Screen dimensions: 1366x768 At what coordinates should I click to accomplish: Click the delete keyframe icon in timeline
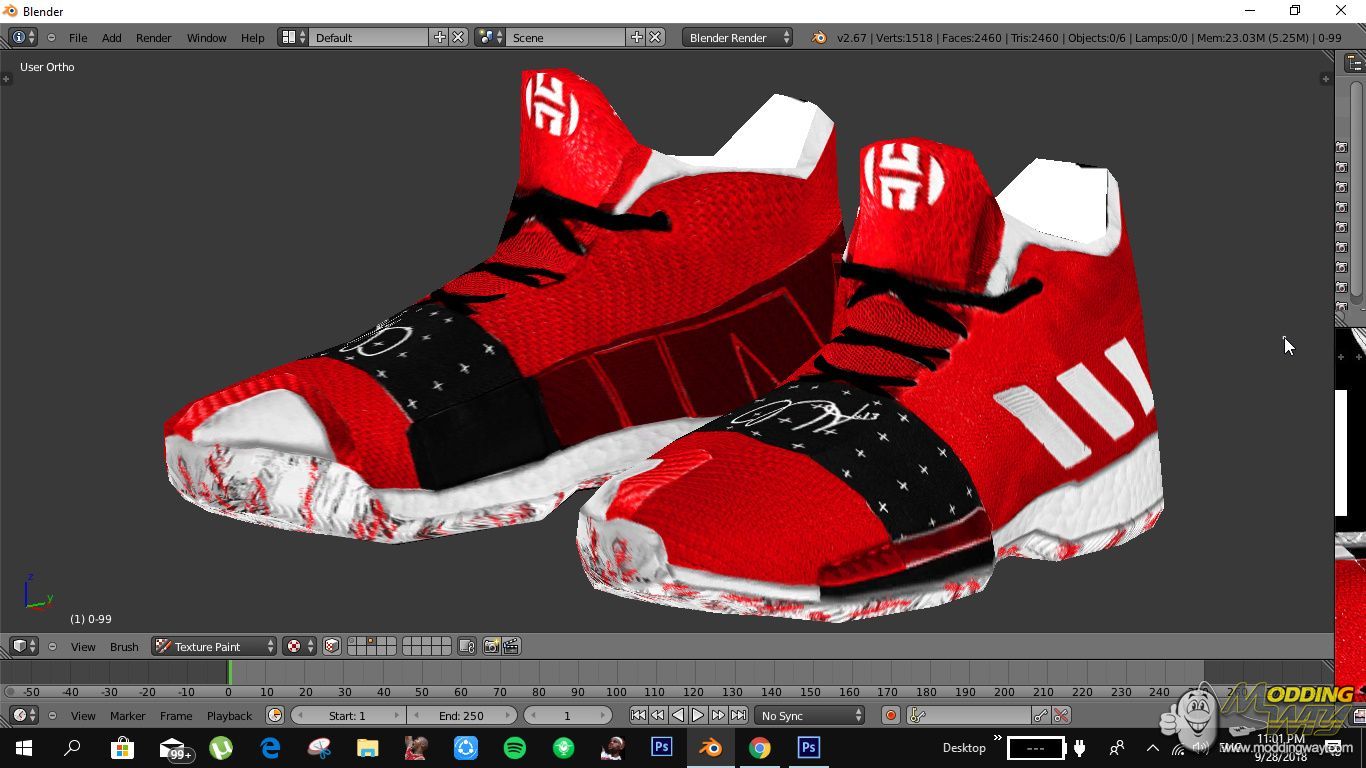(x=1061, y=715)
